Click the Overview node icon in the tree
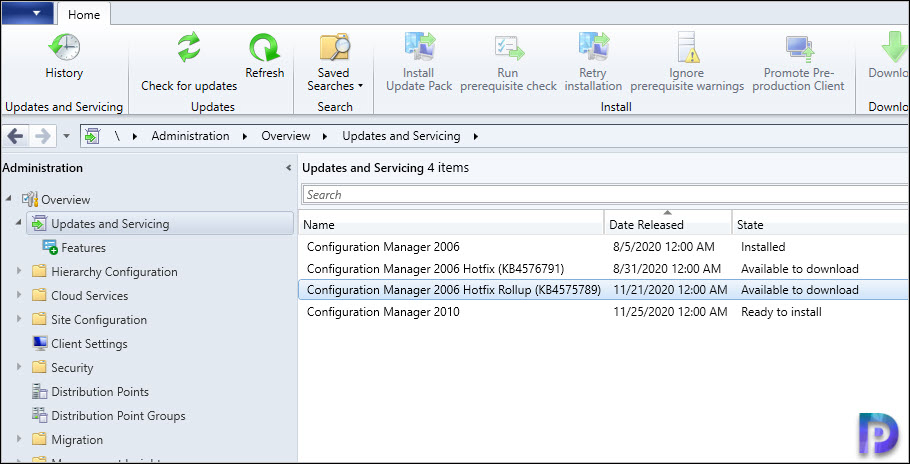This screenshot has height=464, width=910. tap(30, 200)
